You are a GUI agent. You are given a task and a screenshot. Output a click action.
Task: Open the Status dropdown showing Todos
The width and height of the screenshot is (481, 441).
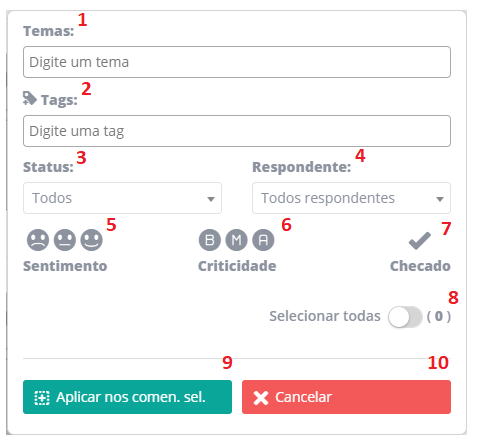(x=122, y=198)
